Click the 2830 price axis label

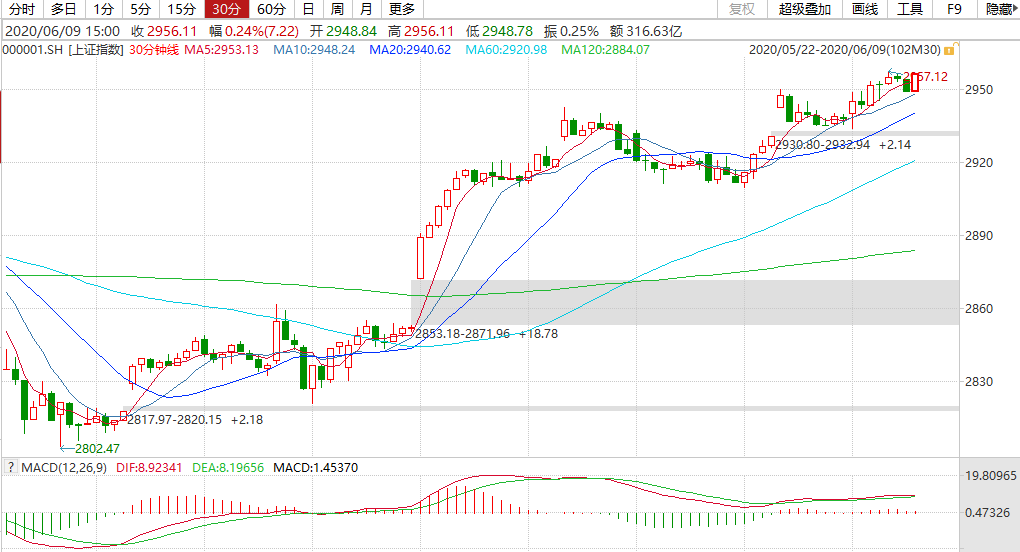[x=979, y=381]
